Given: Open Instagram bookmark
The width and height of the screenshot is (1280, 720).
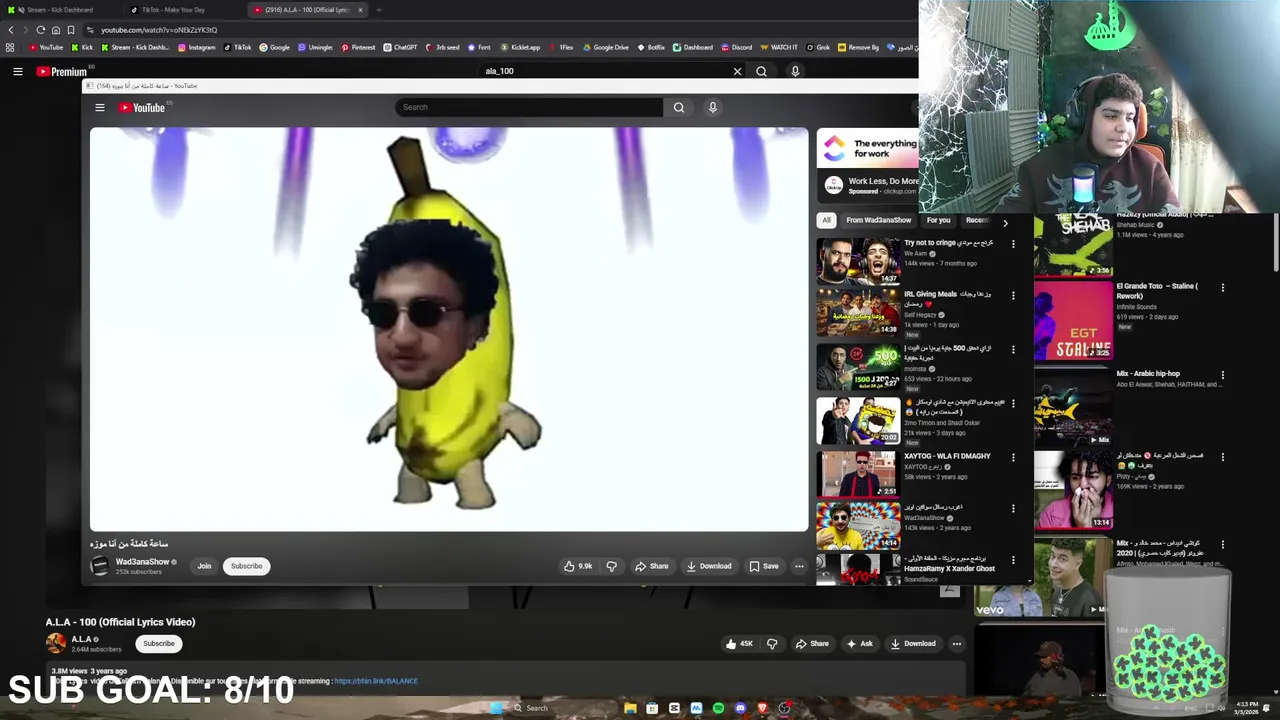Looking at the screenshot, I should (196, 47).
